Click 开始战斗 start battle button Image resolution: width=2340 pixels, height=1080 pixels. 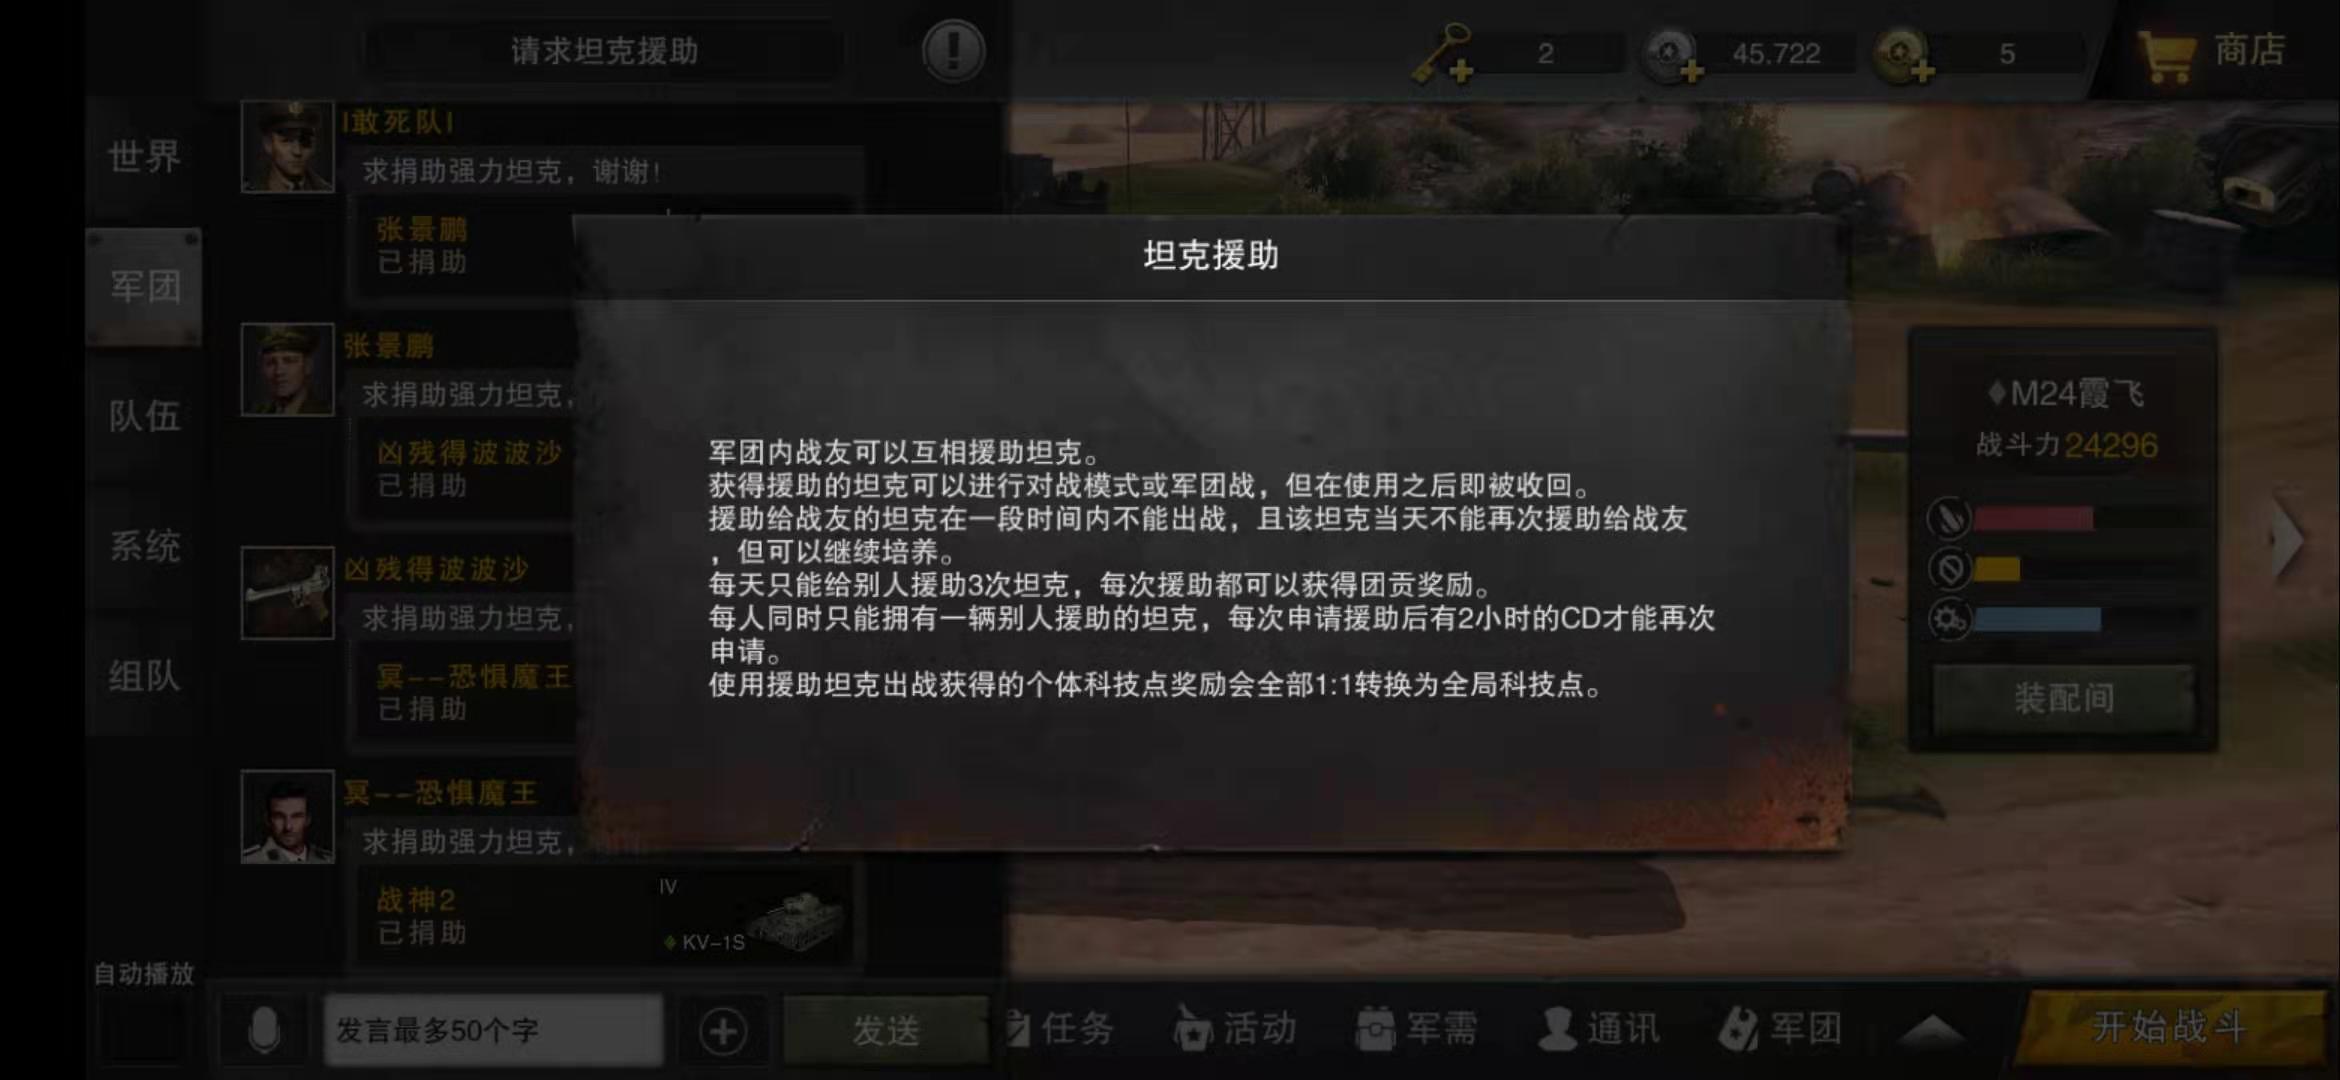(2170, 1028)
